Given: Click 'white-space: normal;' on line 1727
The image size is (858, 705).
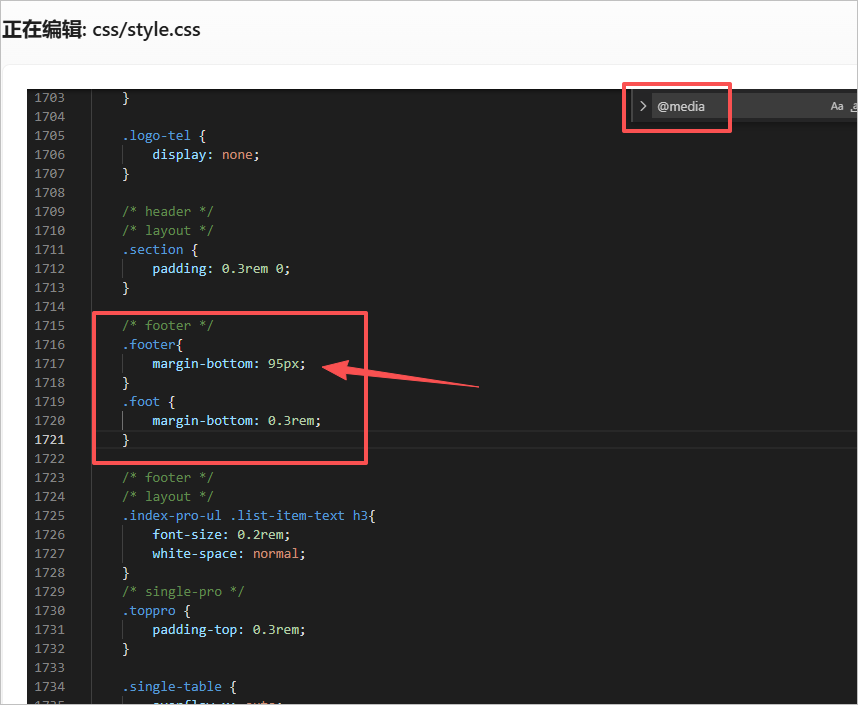Looking at the screenshot, I should point(229,553).
